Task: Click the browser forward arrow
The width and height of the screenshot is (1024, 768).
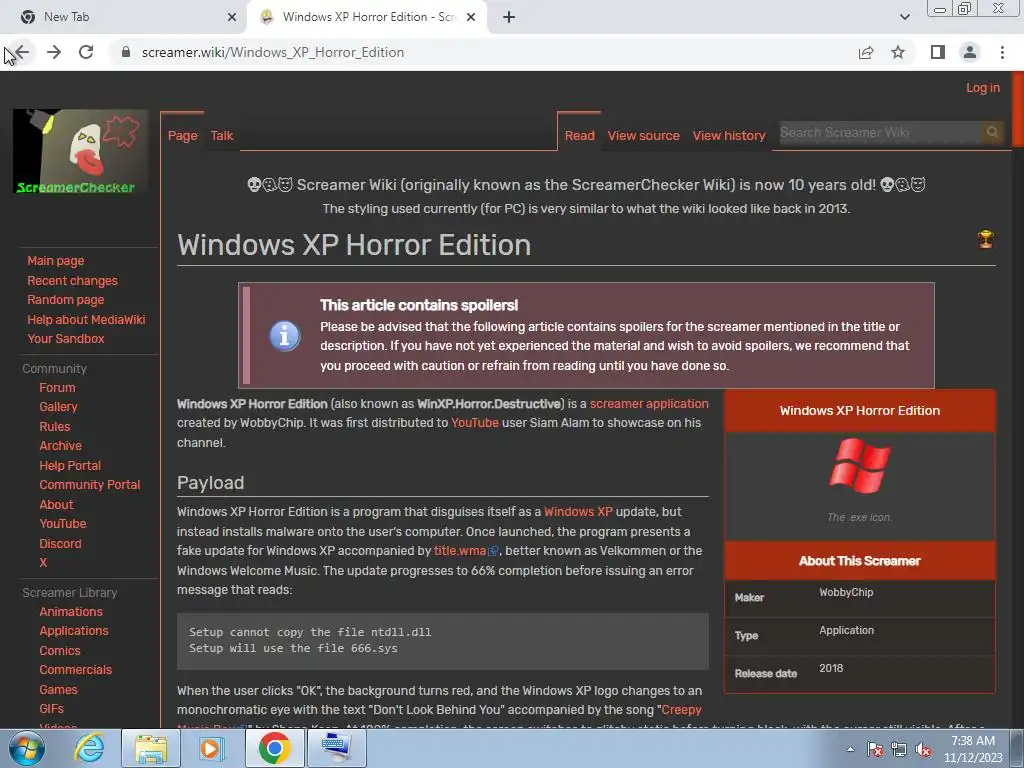Action: [54, 52]
